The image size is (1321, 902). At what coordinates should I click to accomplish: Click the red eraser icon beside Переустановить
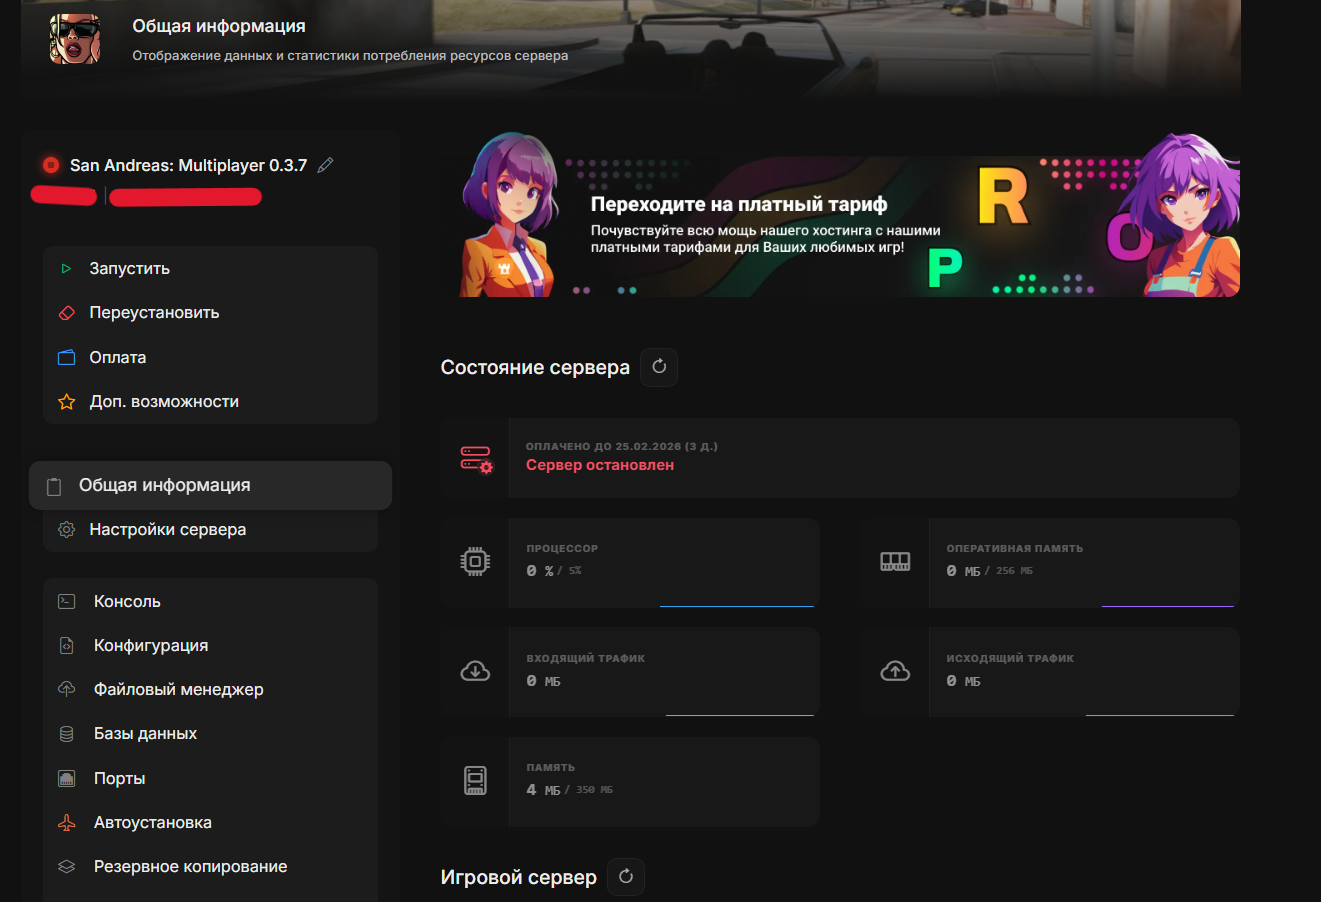67,313
